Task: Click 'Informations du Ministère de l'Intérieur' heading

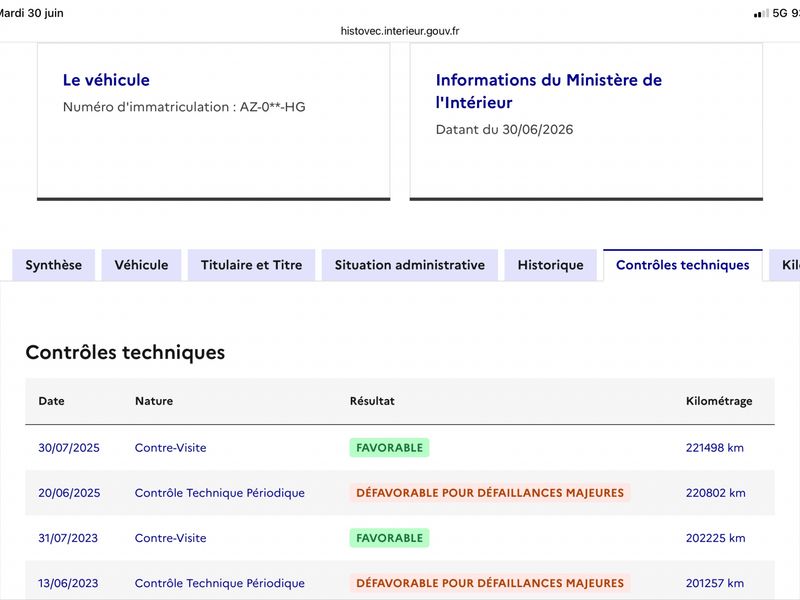Action: tap(548, 91)
